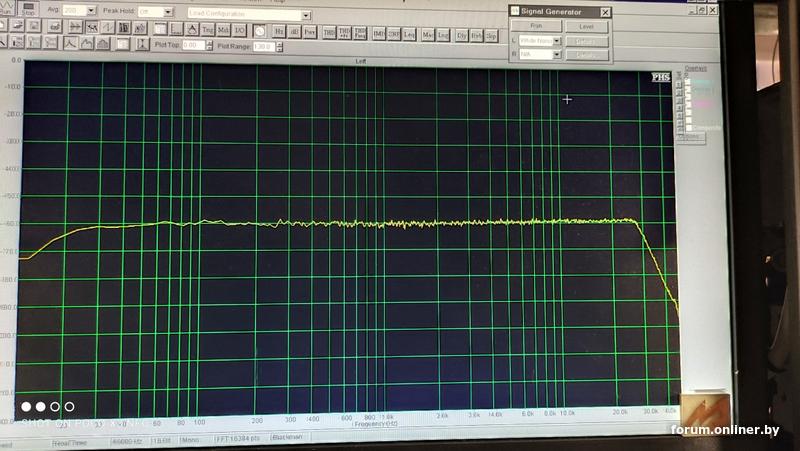Screen dimensions: 800x451
Task: Click the Real Time status bar entry
Action: (69, 443)
